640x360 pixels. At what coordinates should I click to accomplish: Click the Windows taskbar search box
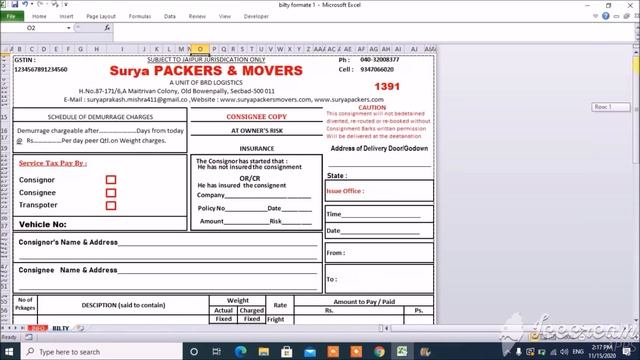101,352
